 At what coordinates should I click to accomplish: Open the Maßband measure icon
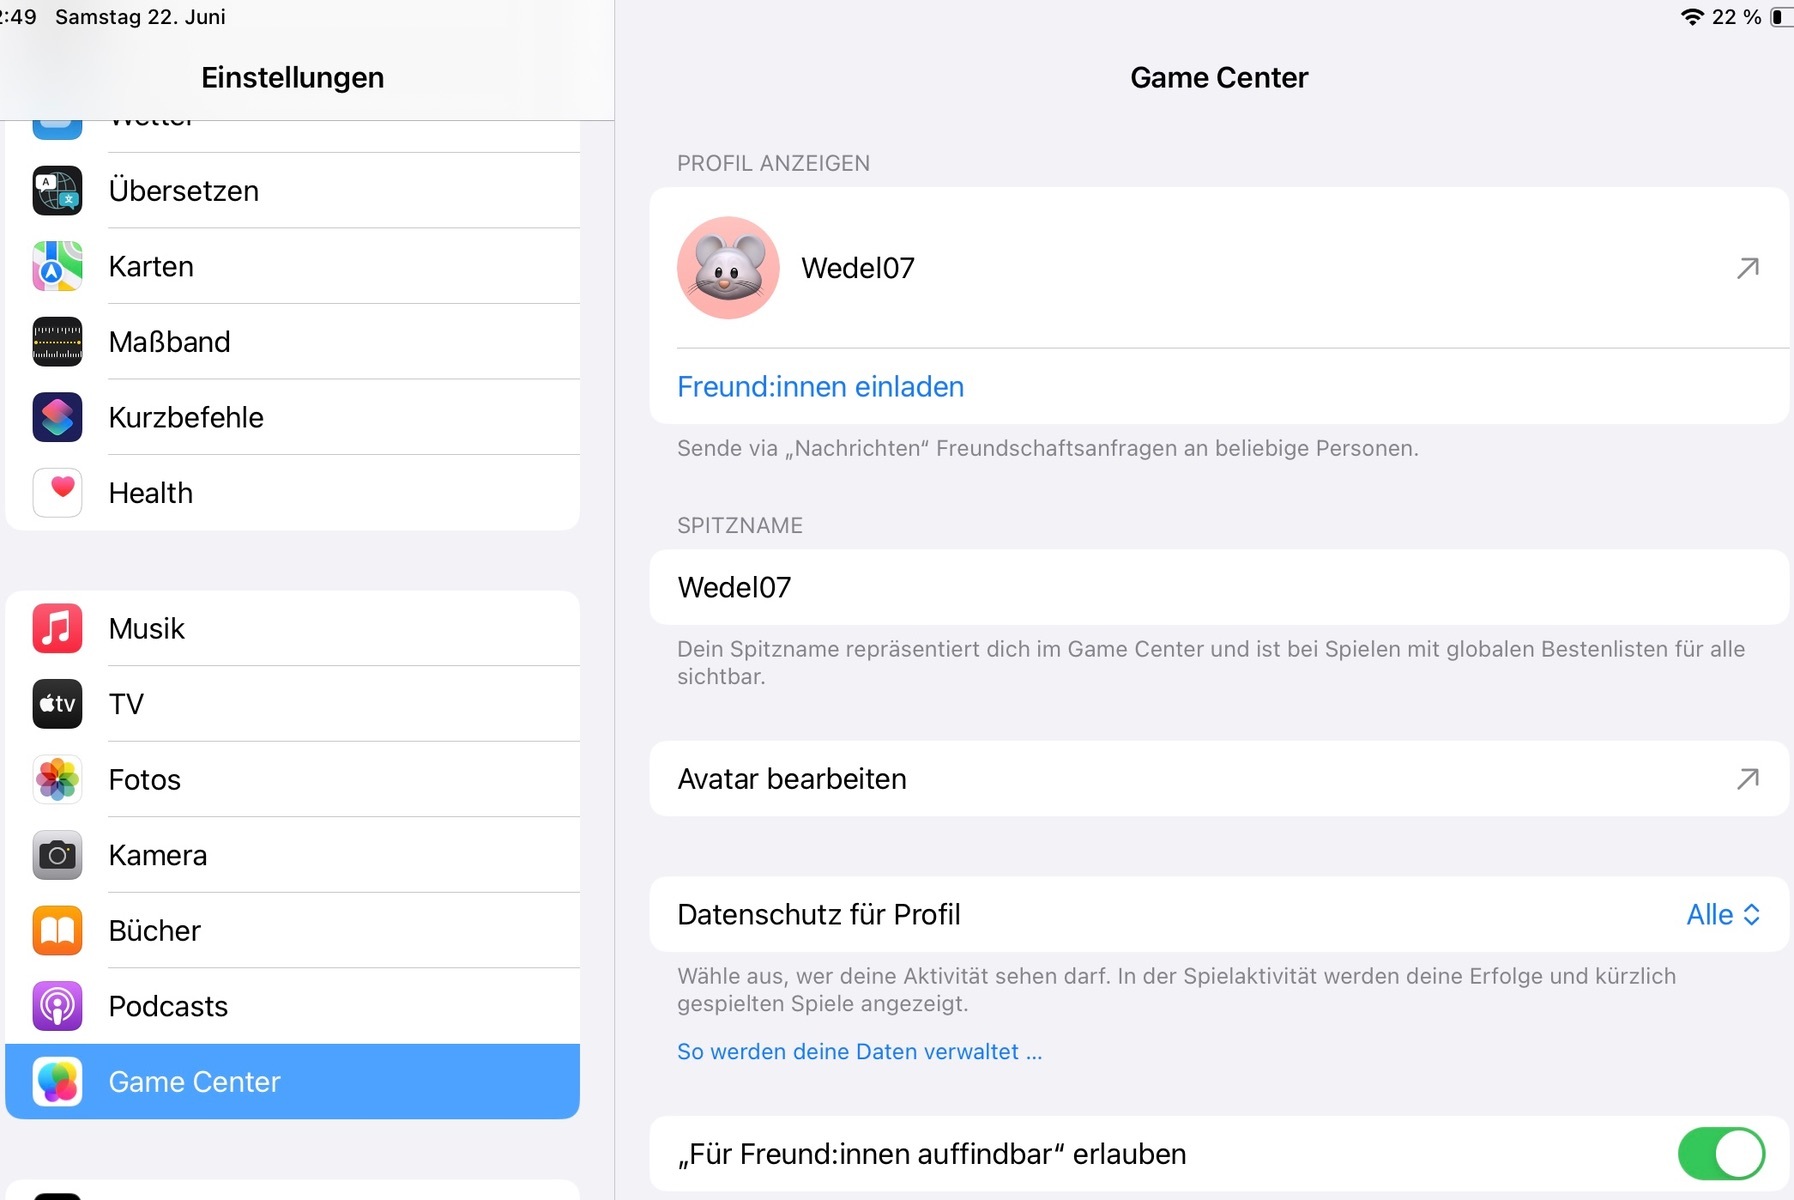click(x=57, y=342)
